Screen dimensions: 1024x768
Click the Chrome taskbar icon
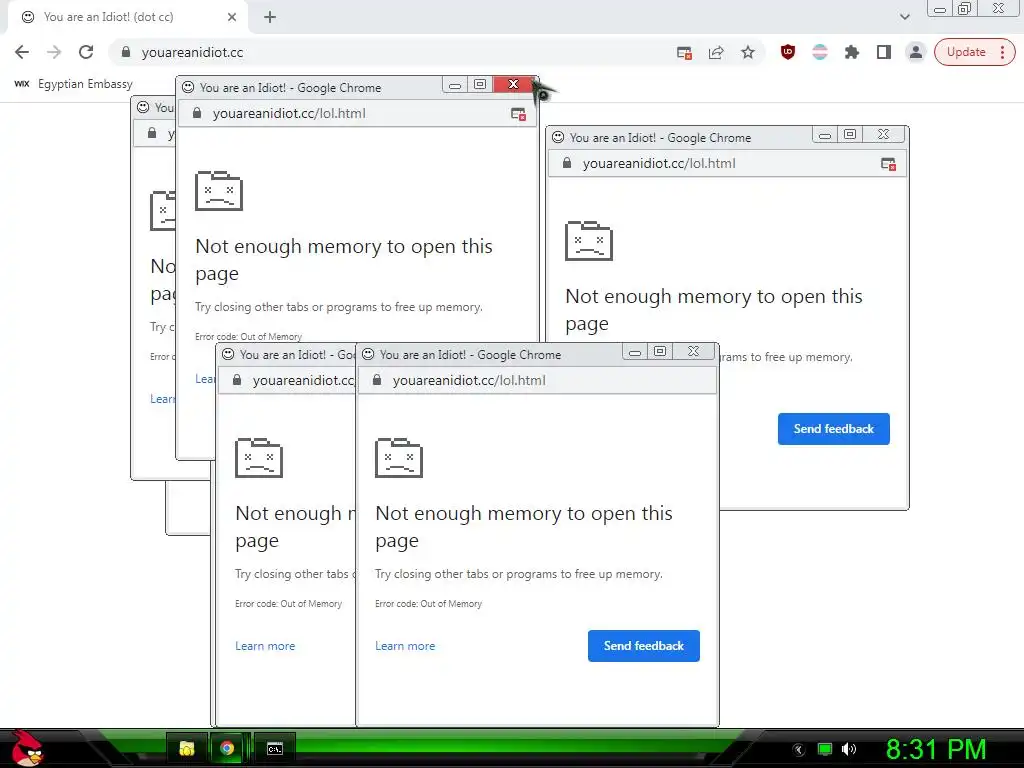tap(227, 748)
